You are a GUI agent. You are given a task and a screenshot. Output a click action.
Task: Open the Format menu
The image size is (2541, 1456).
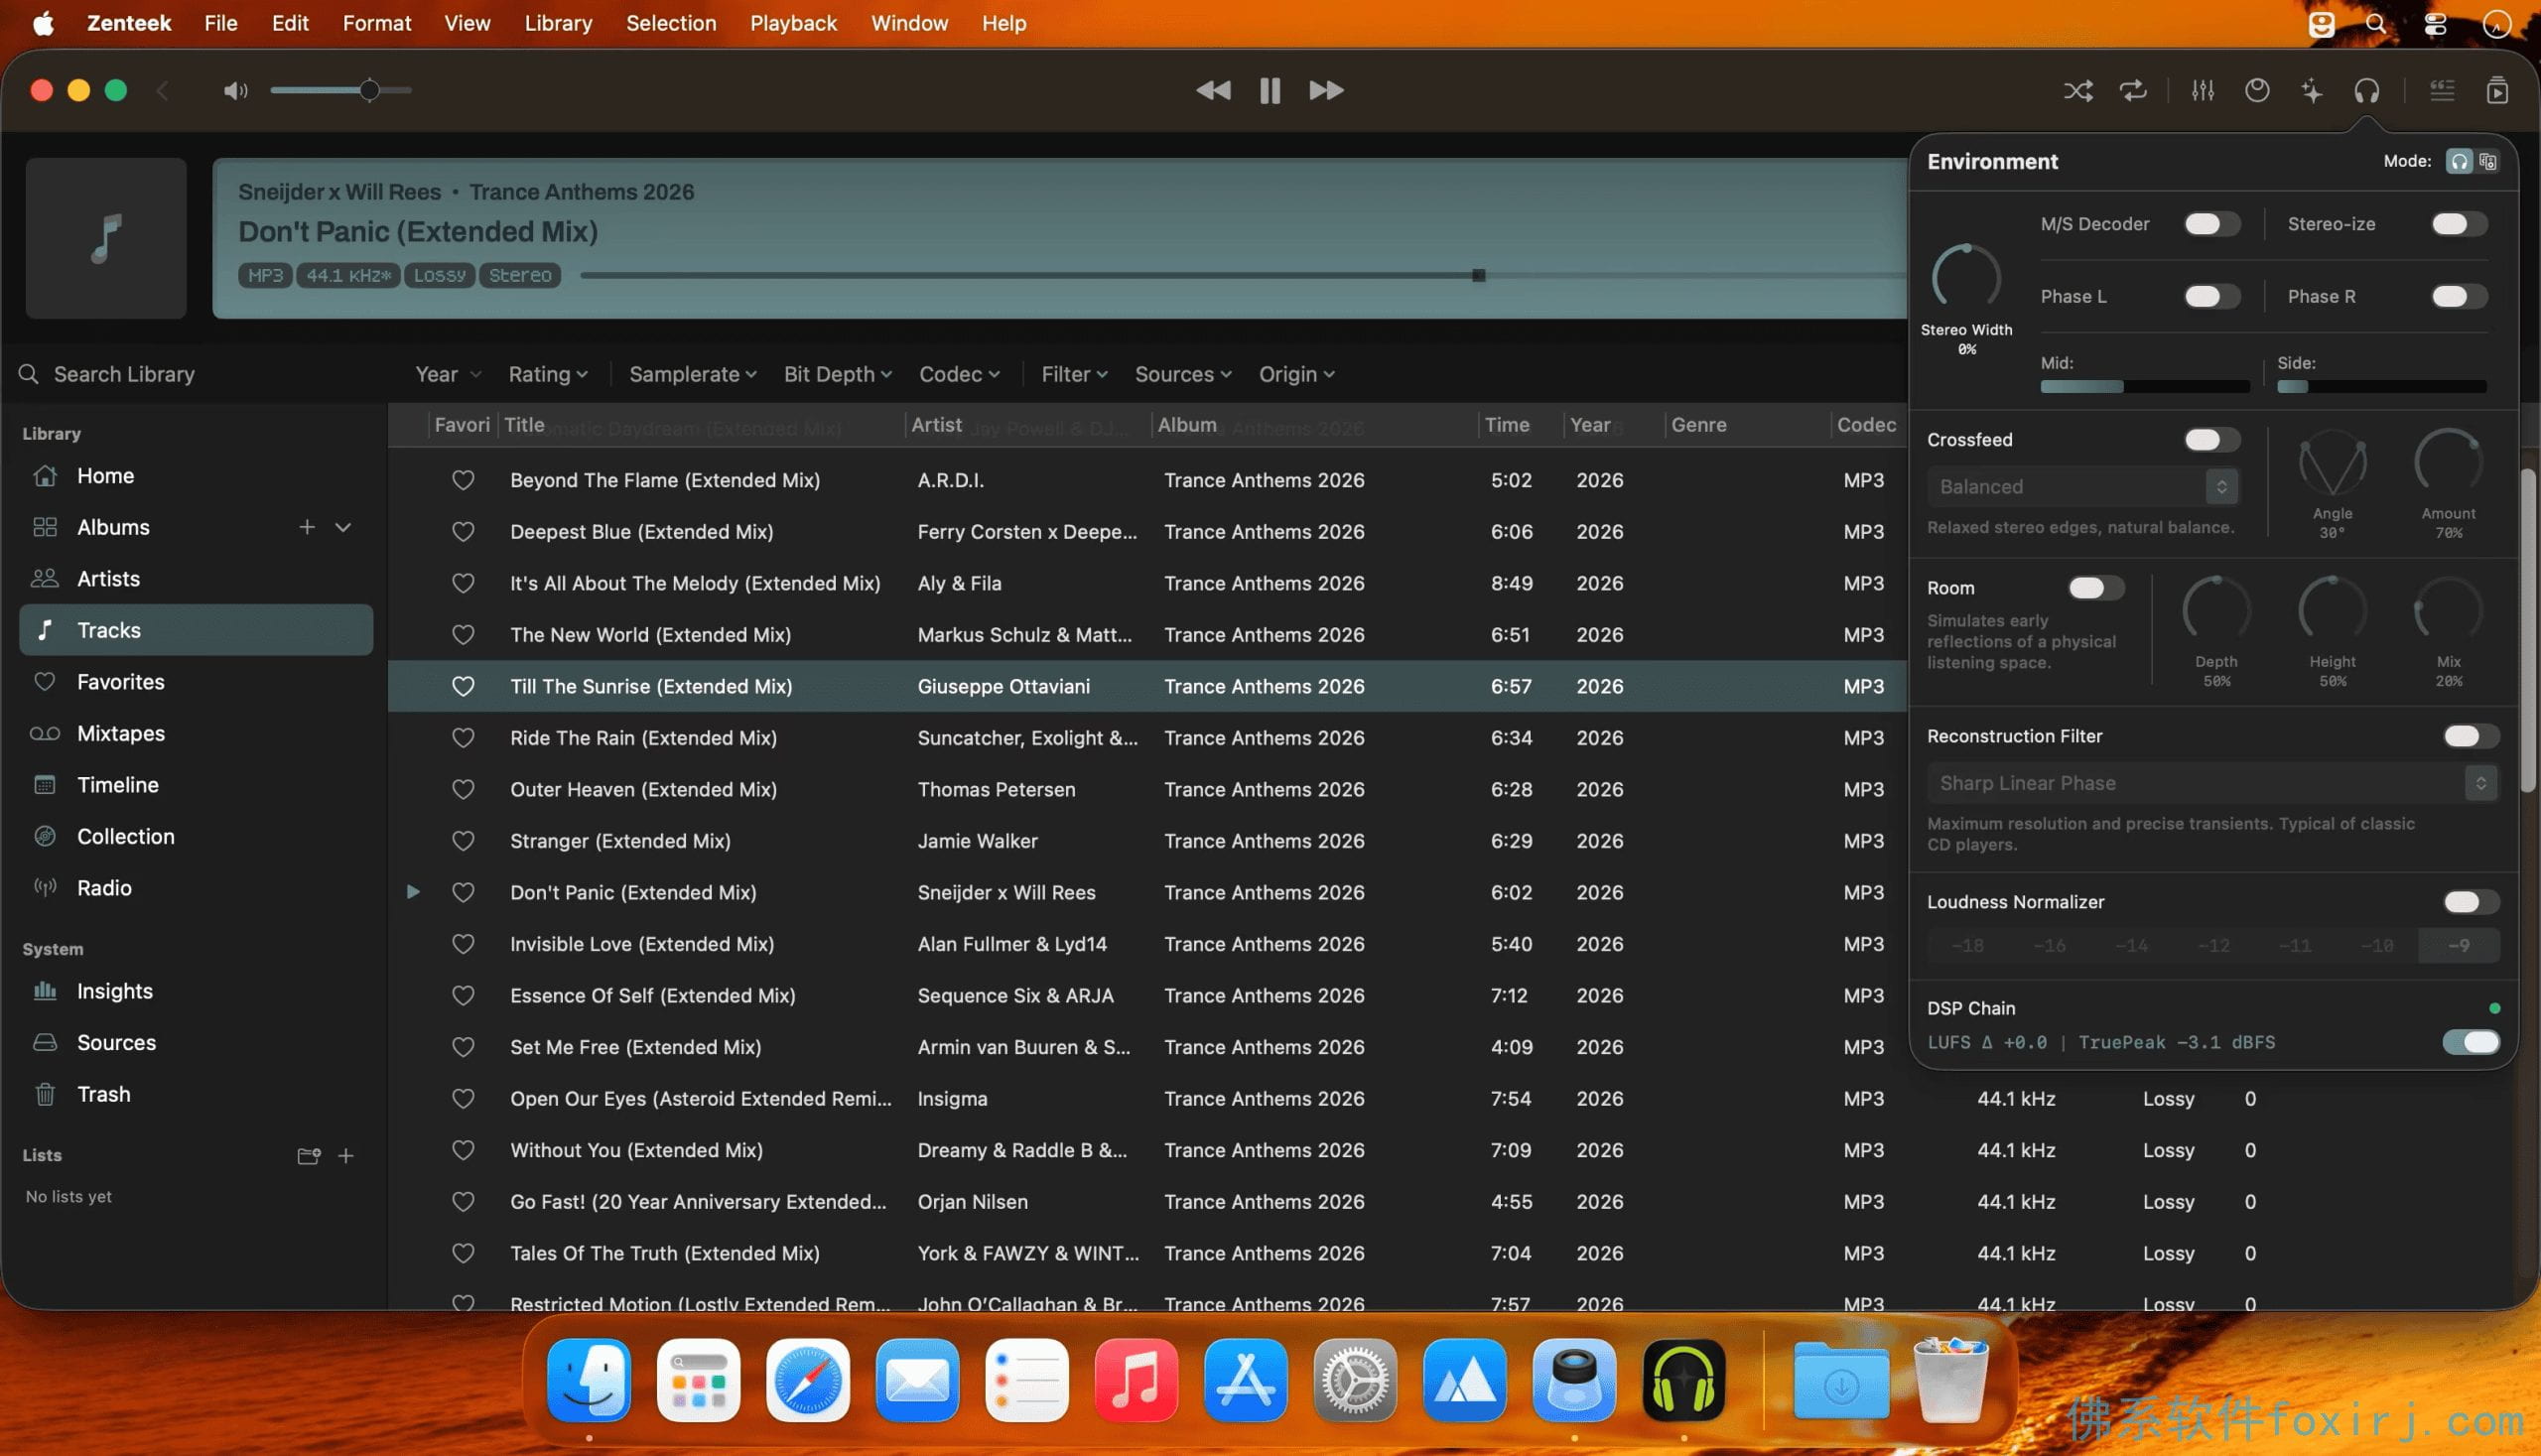click(x=377, y=23)
